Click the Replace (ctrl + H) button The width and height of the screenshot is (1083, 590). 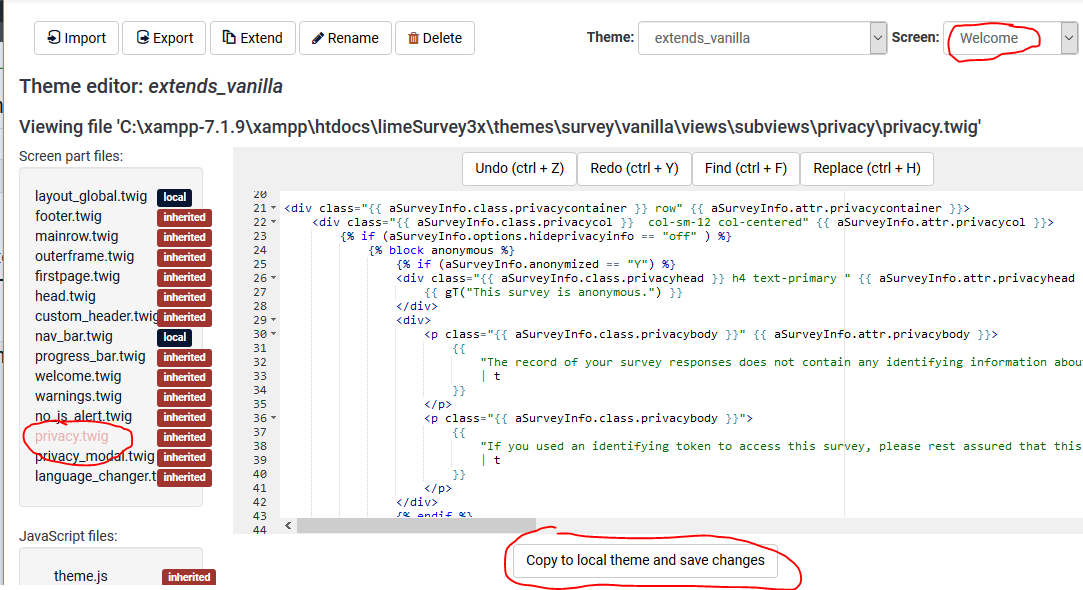click(x=866, y=168)
